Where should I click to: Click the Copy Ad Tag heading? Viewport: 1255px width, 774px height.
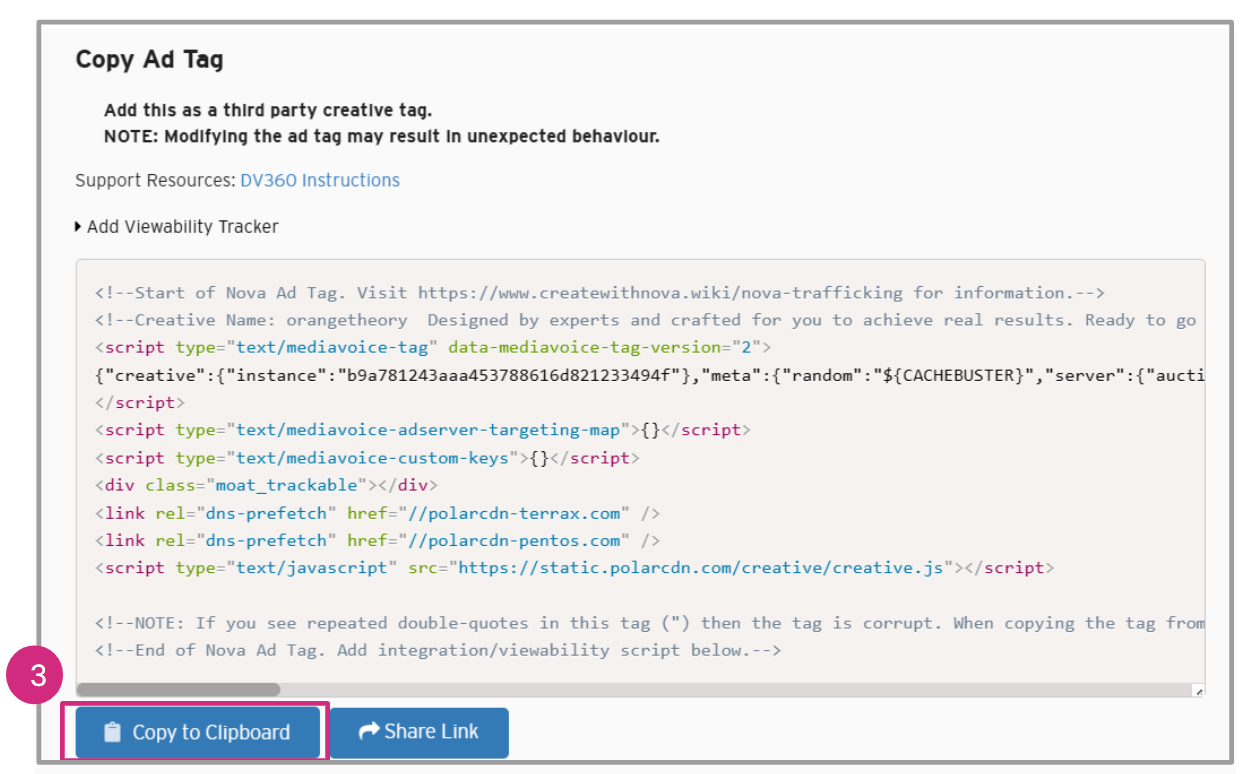point(149,59)
